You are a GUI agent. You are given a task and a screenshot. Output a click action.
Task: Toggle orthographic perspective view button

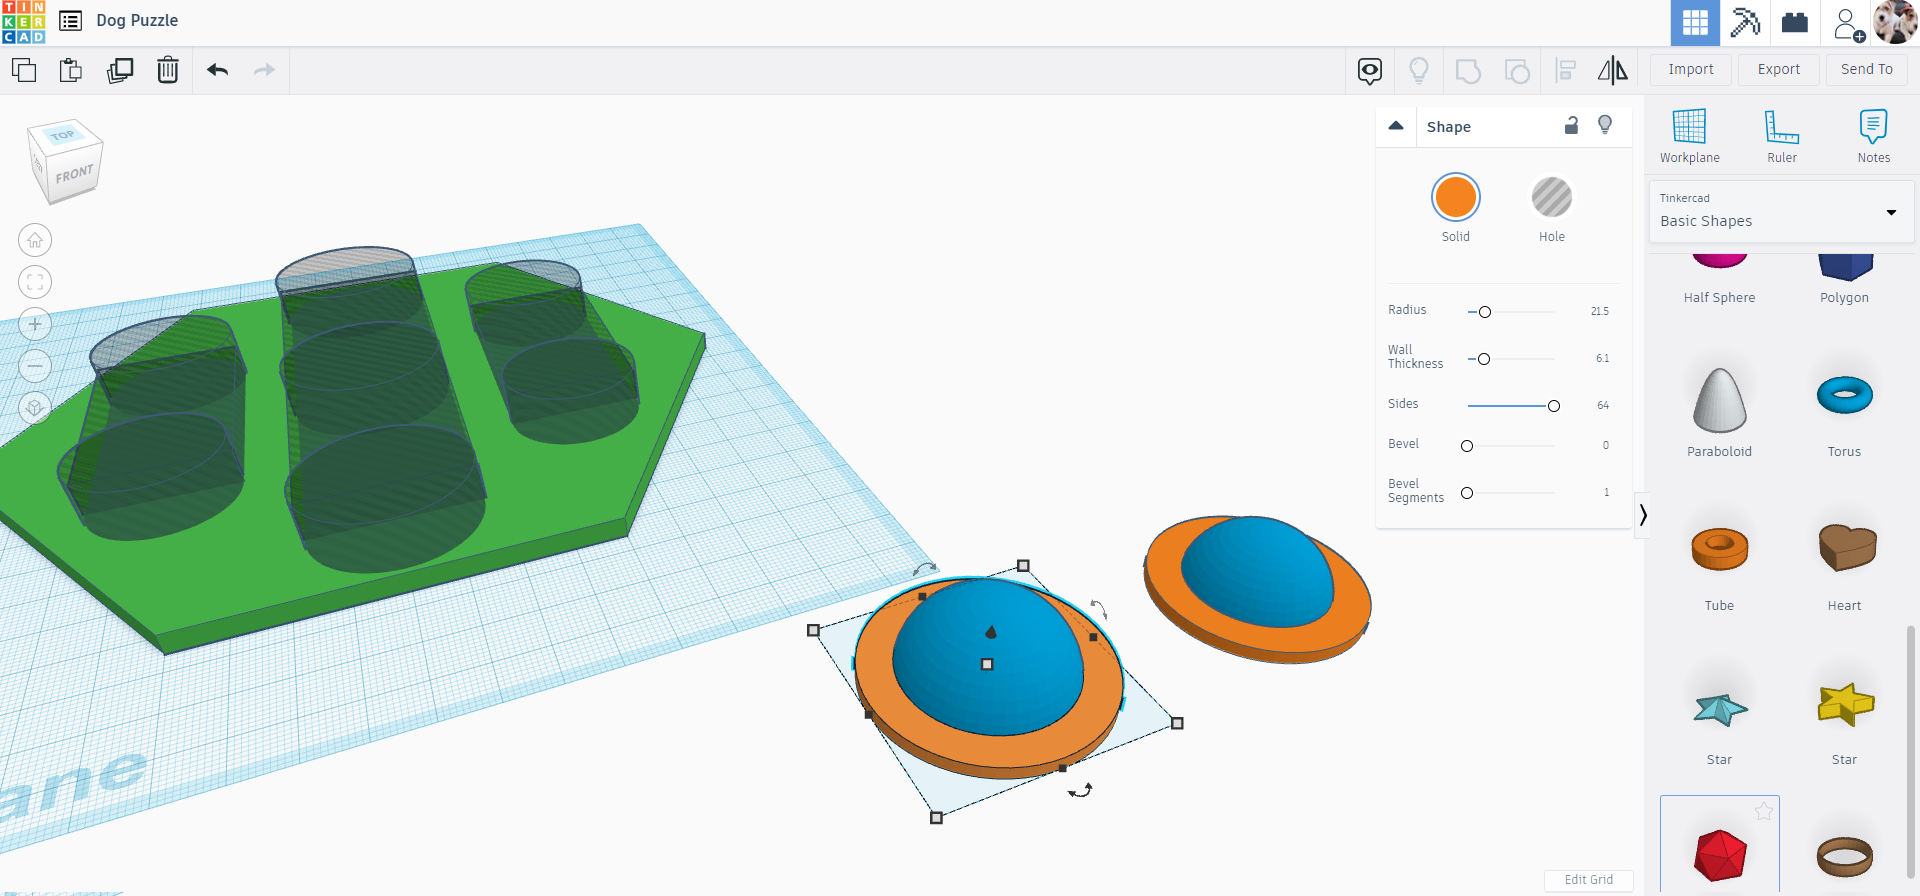click(35, 408)
